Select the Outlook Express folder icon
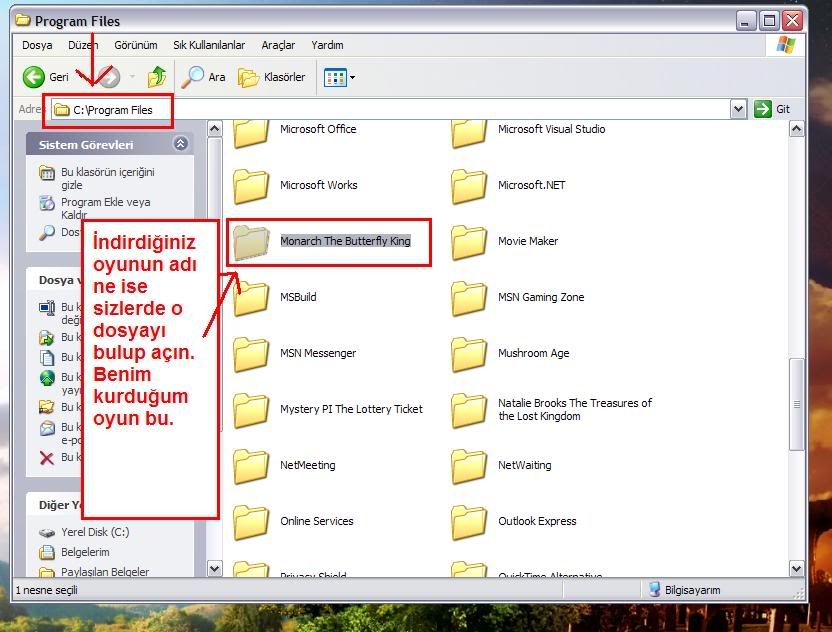The height and width of the screenshot is (632, 832). click(469, 522)
